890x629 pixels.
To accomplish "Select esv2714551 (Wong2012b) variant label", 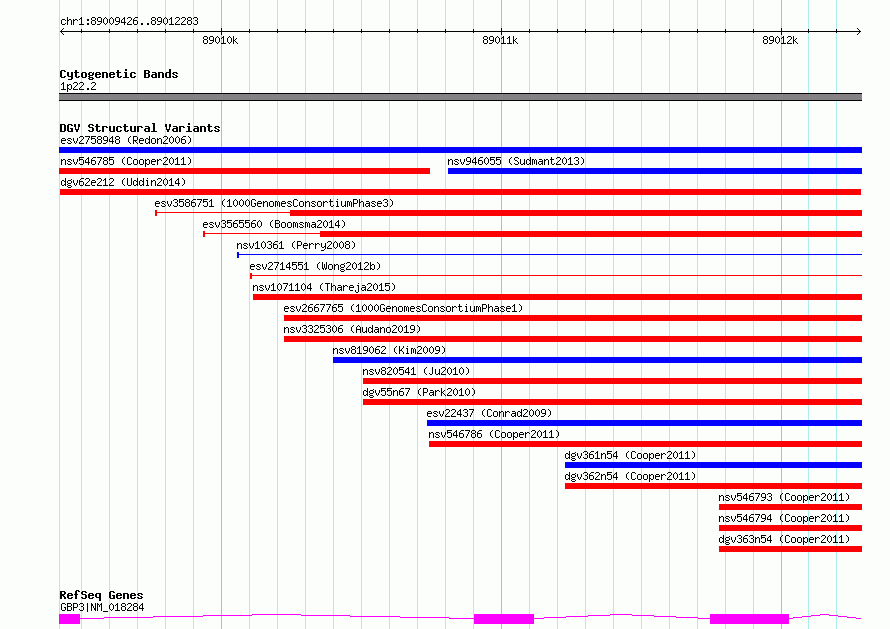I will click(x=315, y=266).
